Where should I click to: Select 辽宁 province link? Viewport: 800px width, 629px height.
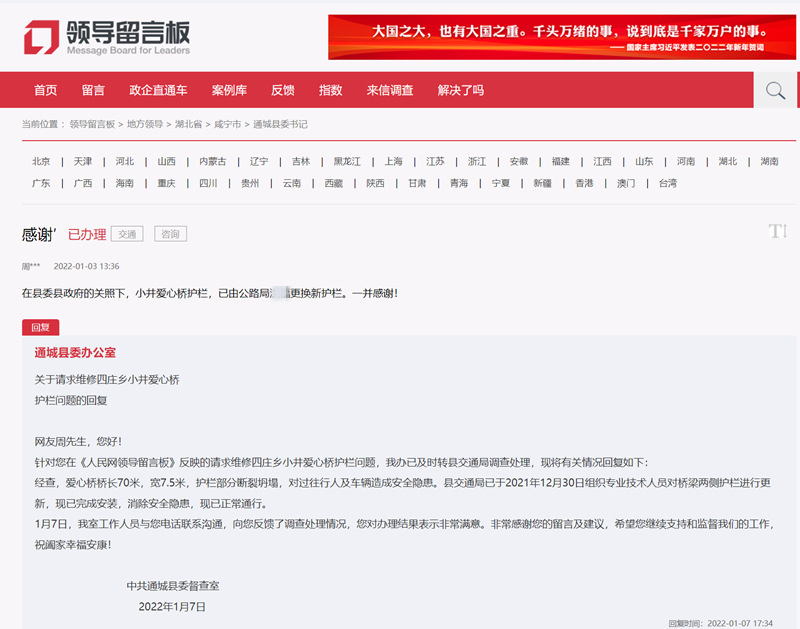(259, 161)
